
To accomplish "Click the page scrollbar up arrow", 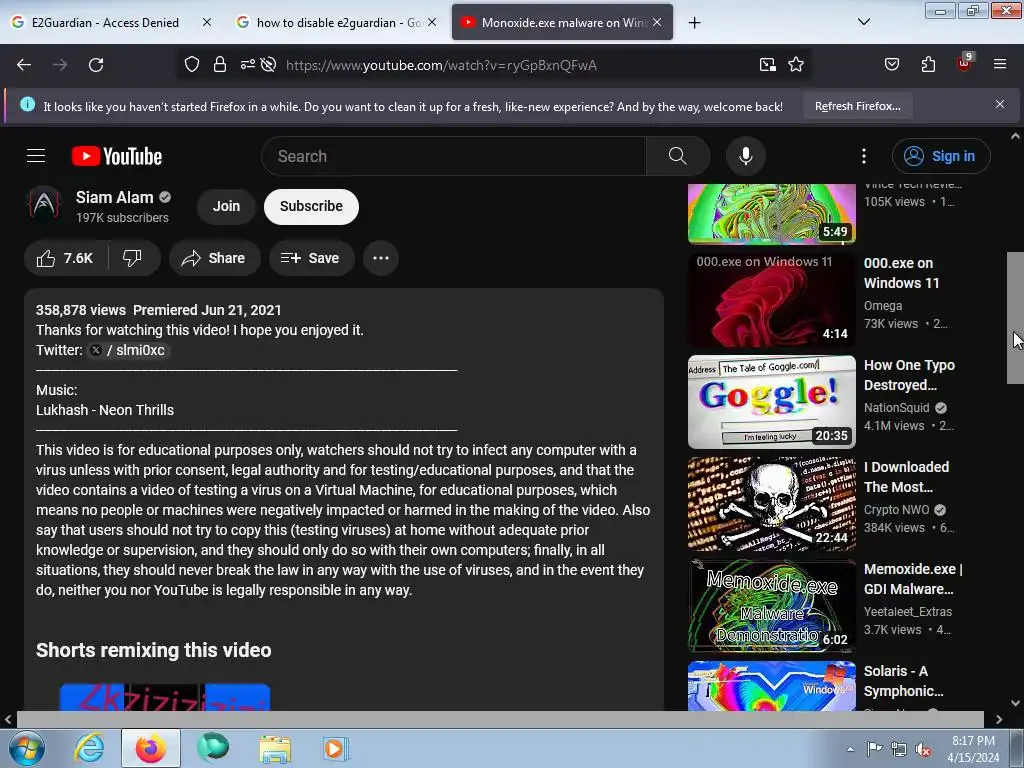I will [x=1015, y=136].
